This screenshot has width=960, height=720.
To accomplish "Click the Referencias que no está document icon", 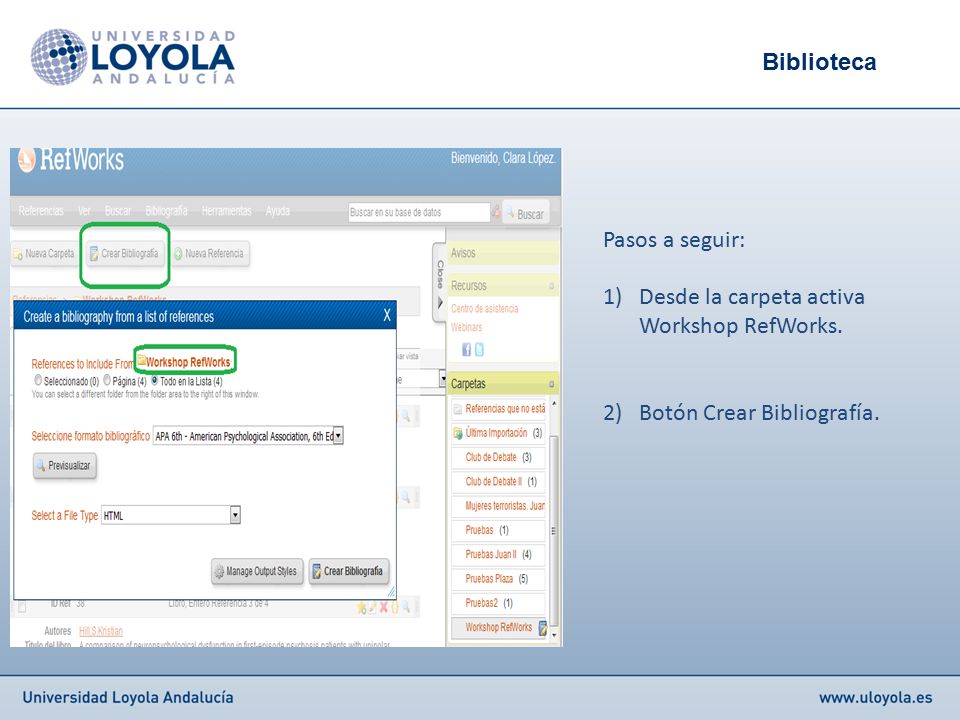I will 457,409.
